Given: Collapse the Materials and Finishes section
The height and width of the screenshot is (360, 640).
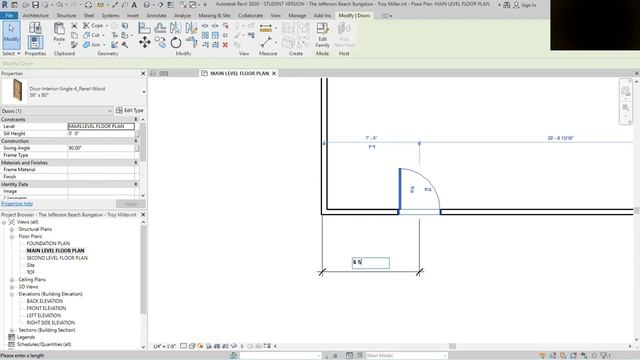Looking at the screenshot, I should [136, 162].
